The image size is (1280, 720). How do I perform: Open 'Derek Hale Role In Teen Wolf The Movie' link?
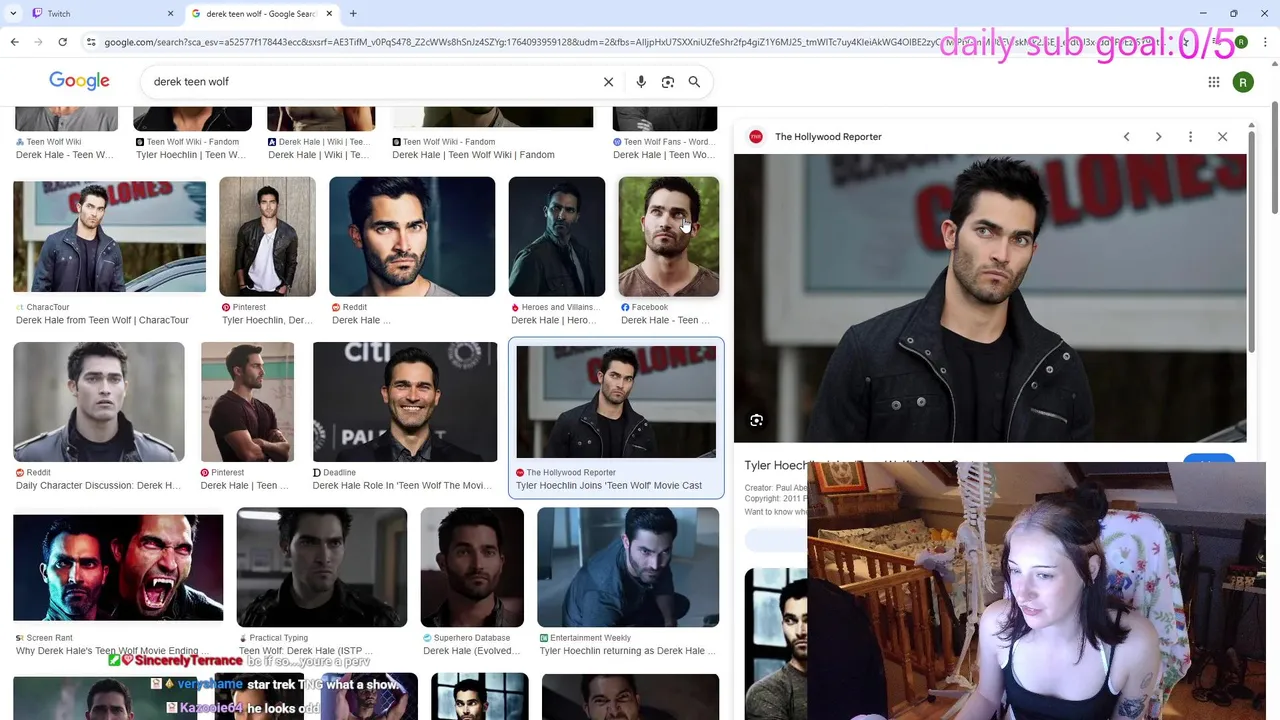pos(402,486)
